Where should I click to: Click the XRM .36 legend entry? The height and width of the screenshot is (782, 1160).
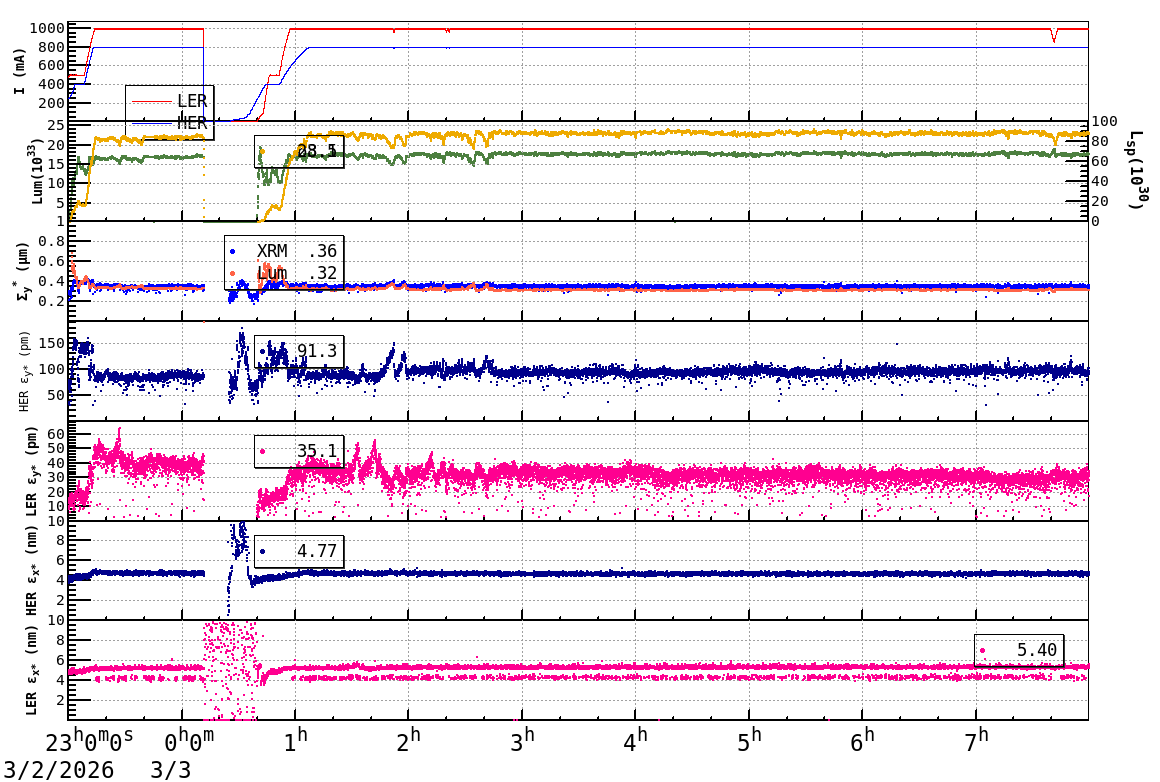285,251
